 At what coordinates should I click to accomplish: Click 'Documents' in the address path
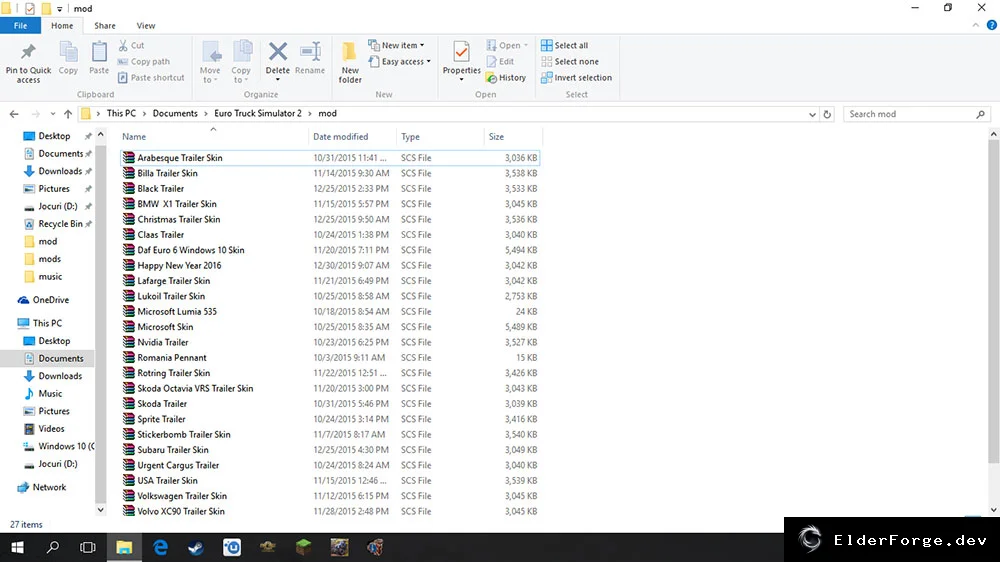[175, 114]
